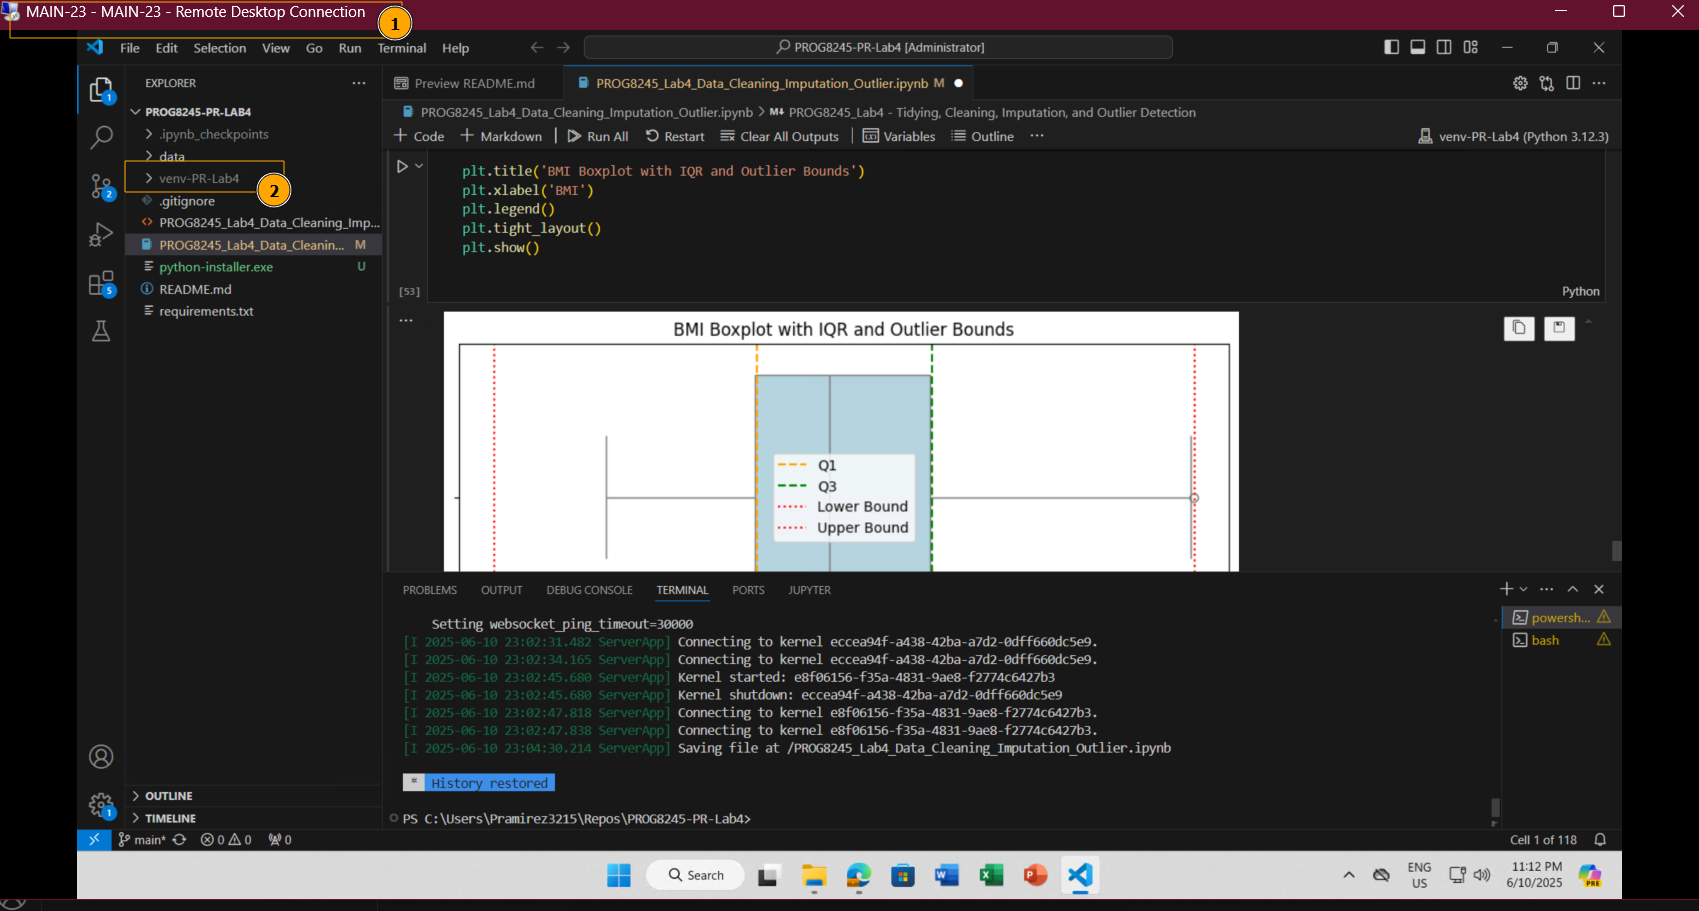1699x911 pixels.
Task: Open the Manage gear in activity bar
Action: tap(101, 804)
